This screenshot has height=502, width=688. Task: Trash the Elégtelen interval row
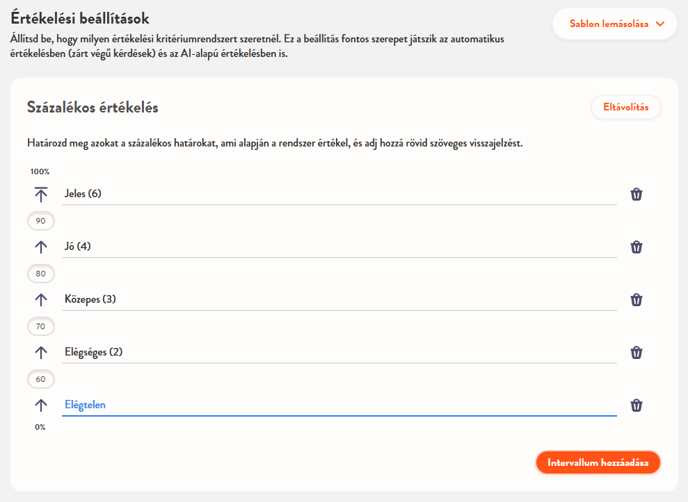point(636,405)
